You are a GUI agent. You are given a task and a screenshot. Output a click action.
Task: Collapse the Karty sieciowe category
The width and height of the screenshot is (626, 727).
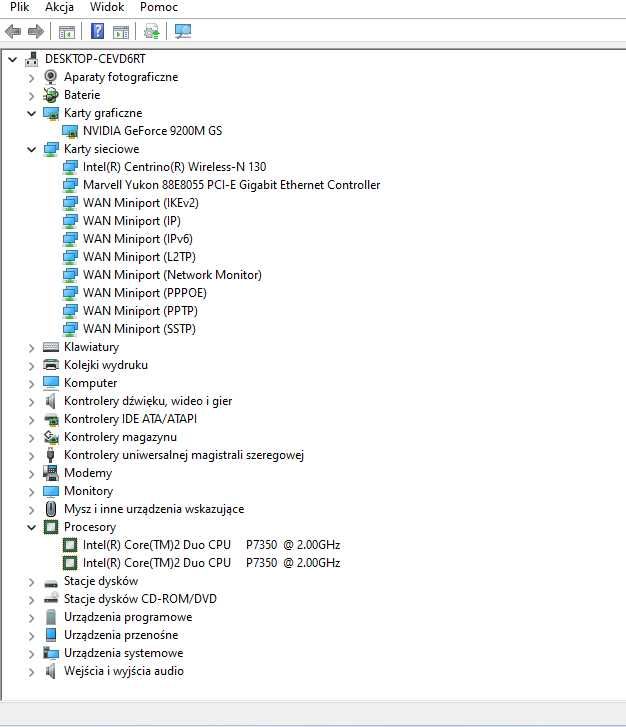click(x=31, y=149)
